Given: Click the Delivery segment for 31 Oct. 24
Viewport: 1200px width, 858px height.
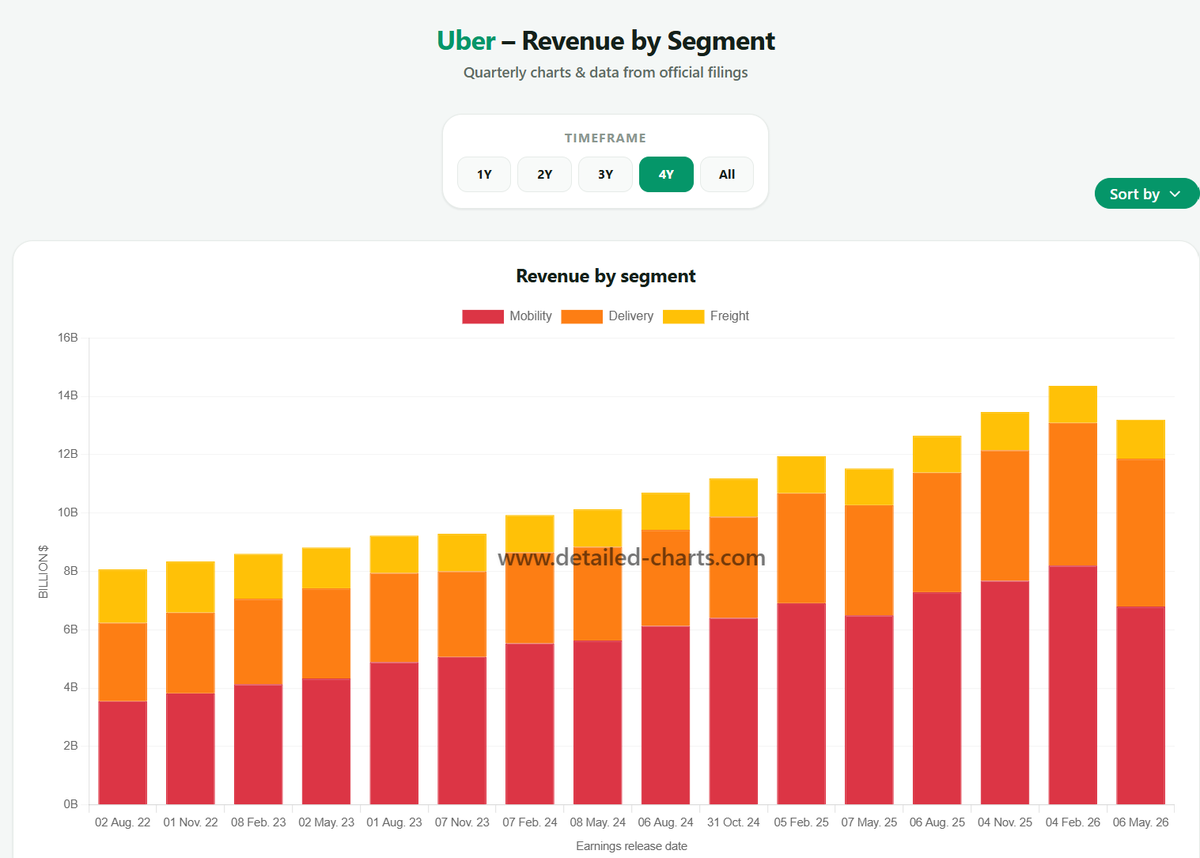Looking at the screenshot, I should coord(733,567).
